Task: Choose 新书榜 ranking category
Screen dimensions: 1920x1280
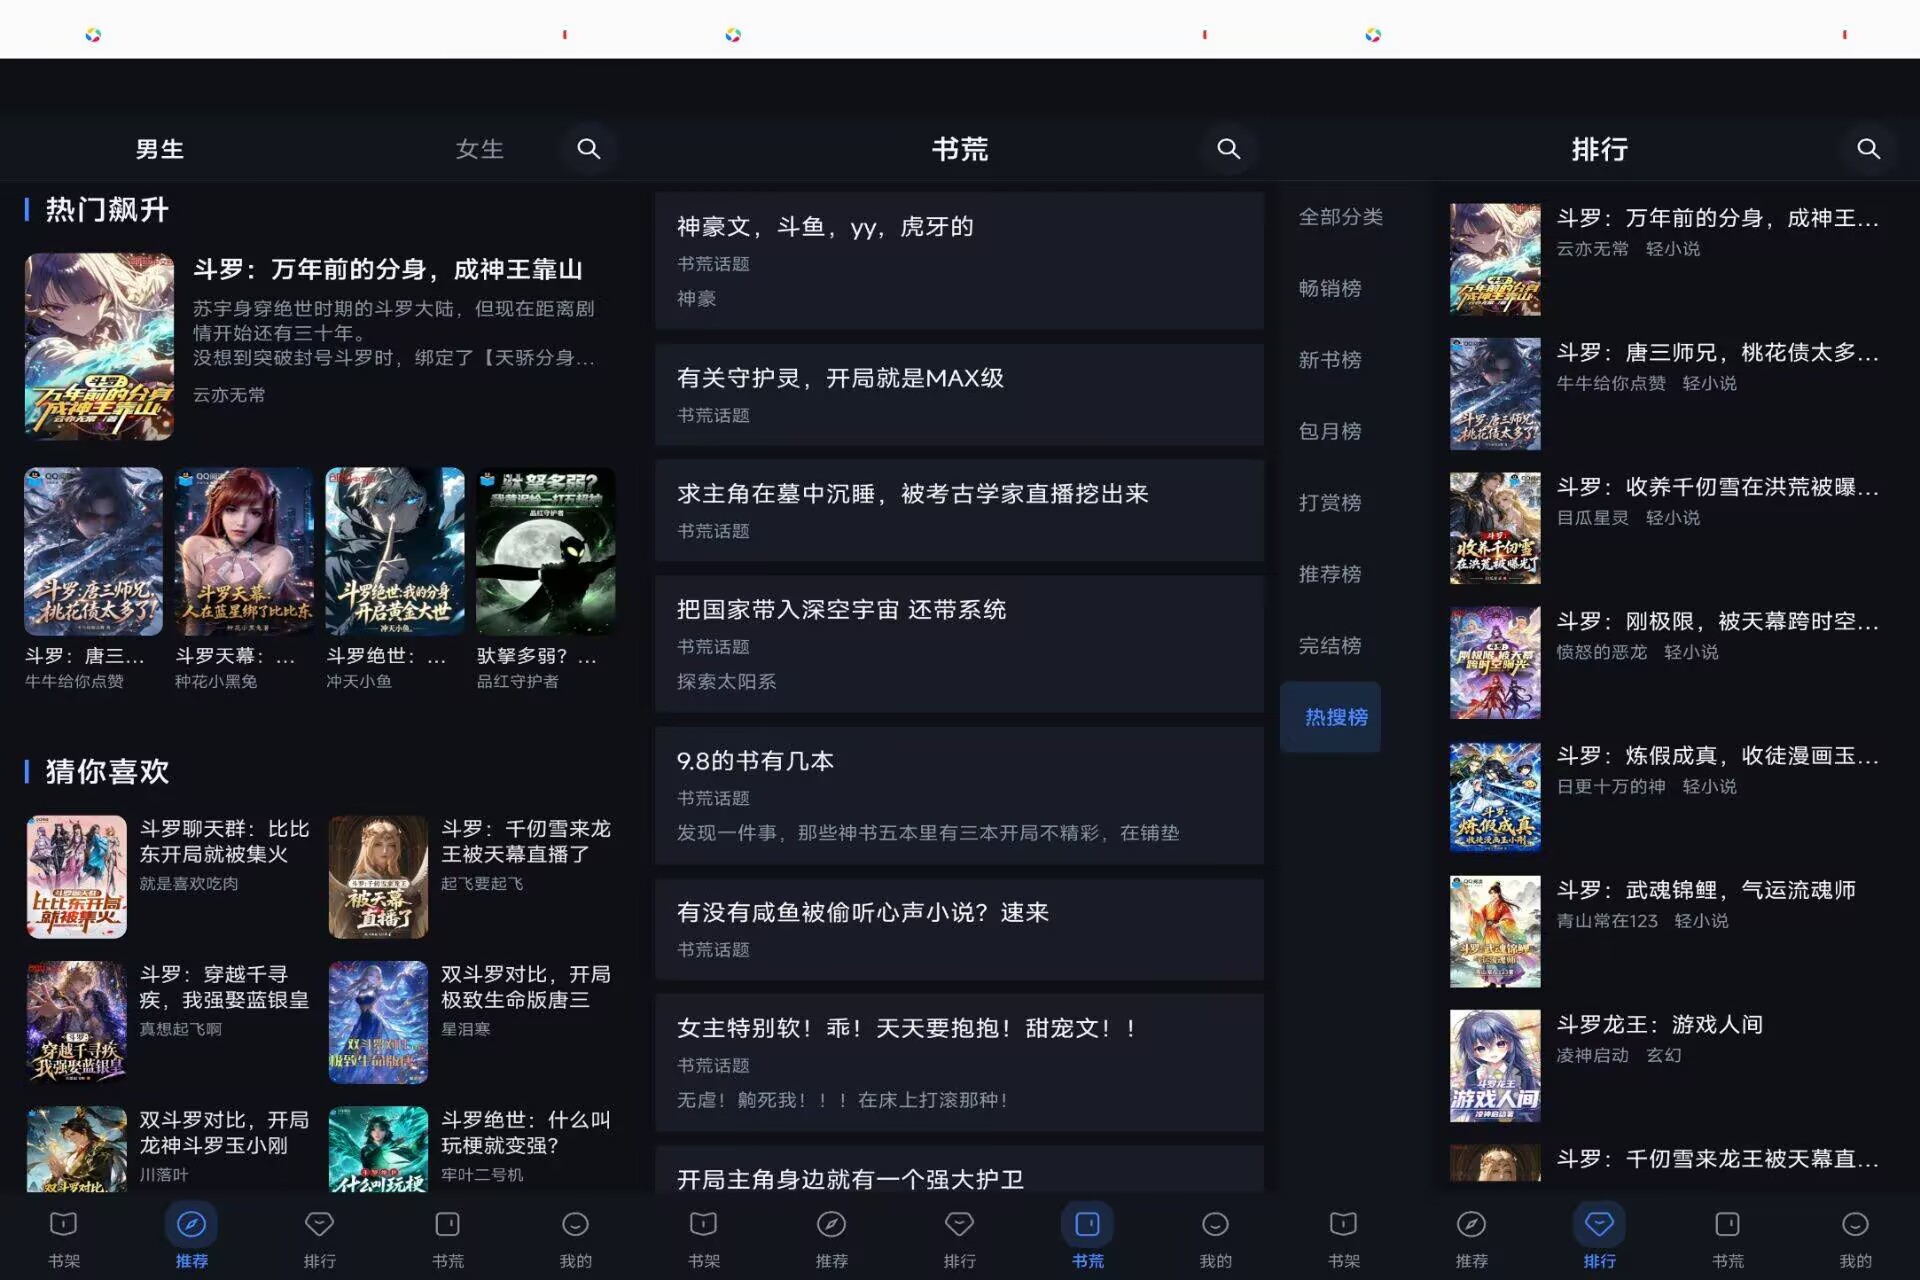Action: [1330, 360]
